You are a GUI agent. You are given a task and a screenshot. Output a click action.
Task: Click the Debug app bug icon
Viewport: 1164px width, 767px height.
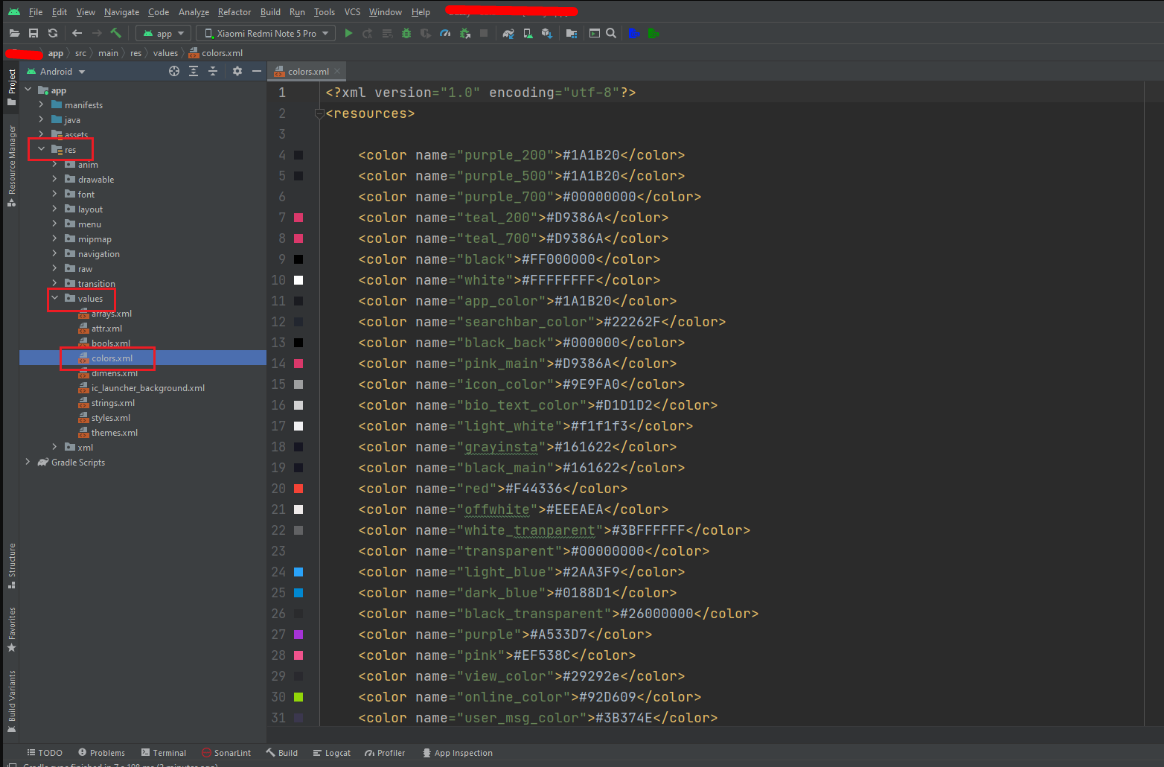(406, 33)
